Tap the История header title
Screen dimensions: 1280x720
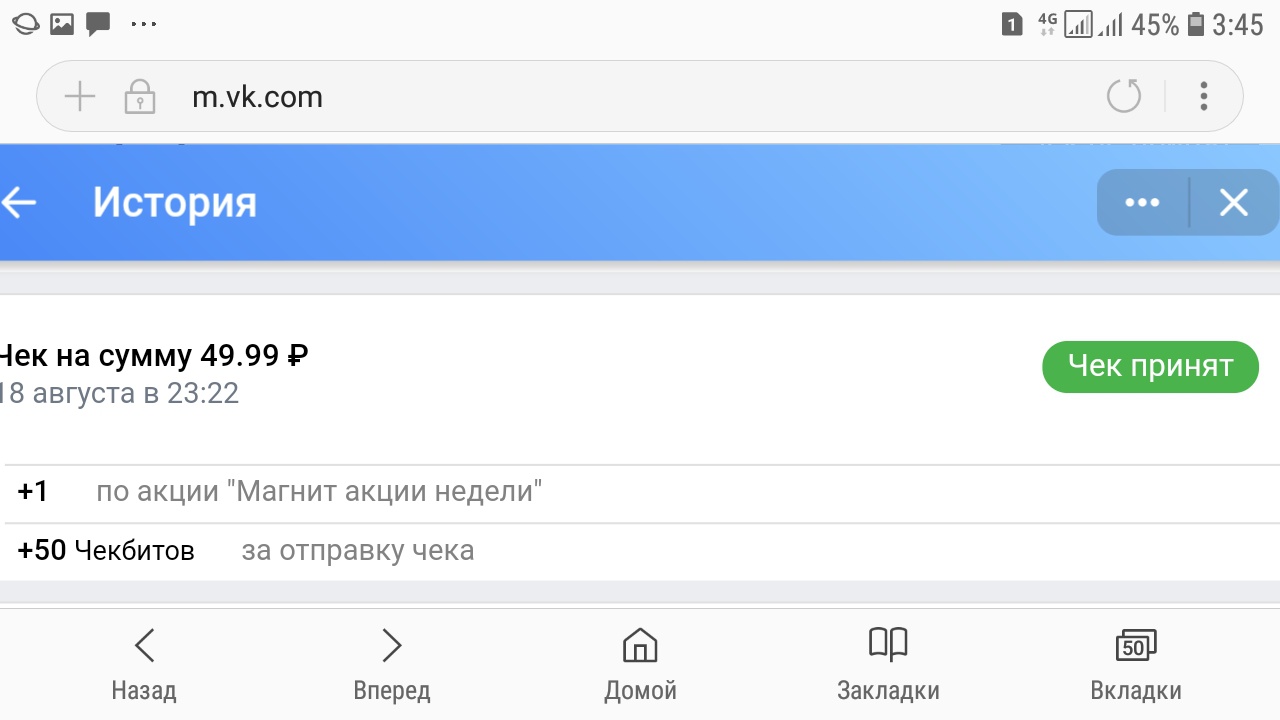point(175,203)
